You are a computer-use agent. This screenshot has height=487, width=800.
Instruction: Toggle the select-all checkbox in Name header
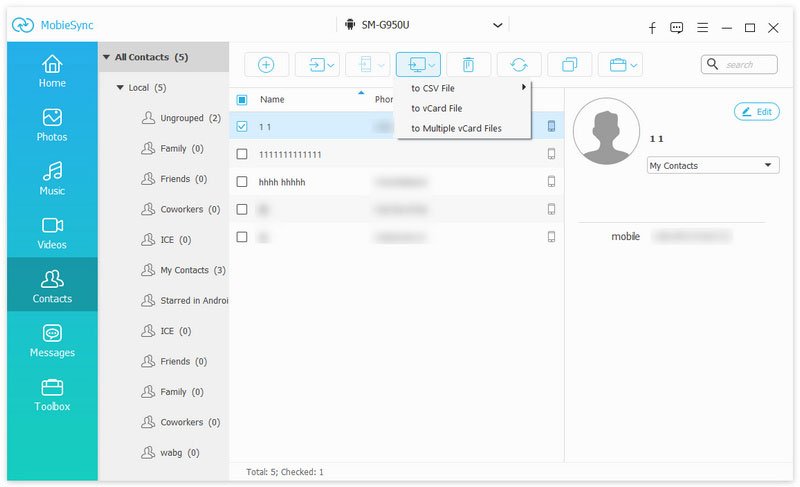[242, 100]
